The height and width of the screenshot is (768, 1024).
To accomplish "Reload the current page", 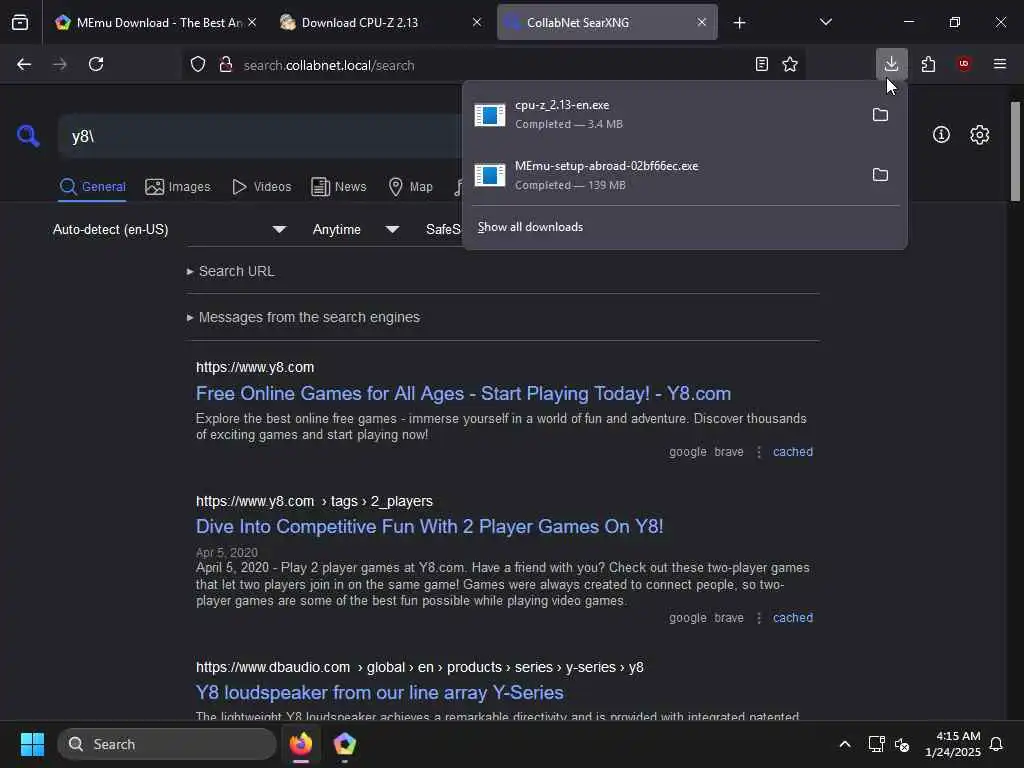I will tap(96, 64).
